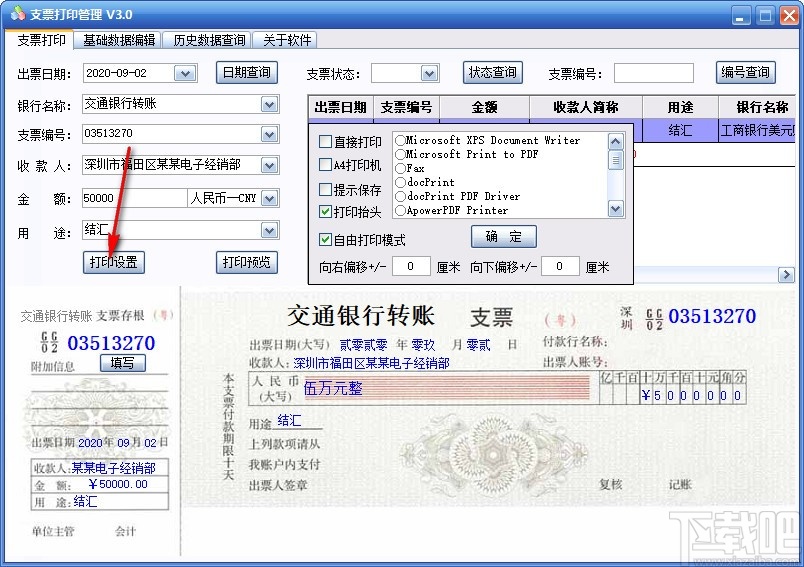Viewport: 804px width, 567px height.
Task: Click the 日期查询 button
Action: click(x=247, y=72)
